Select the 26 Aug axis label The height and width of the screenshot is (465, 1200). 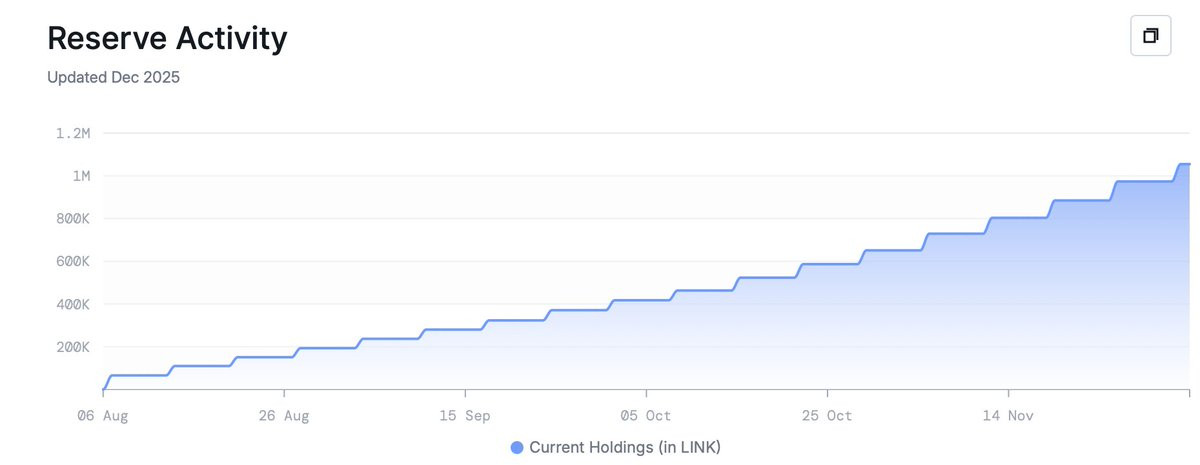pos(284,415)
